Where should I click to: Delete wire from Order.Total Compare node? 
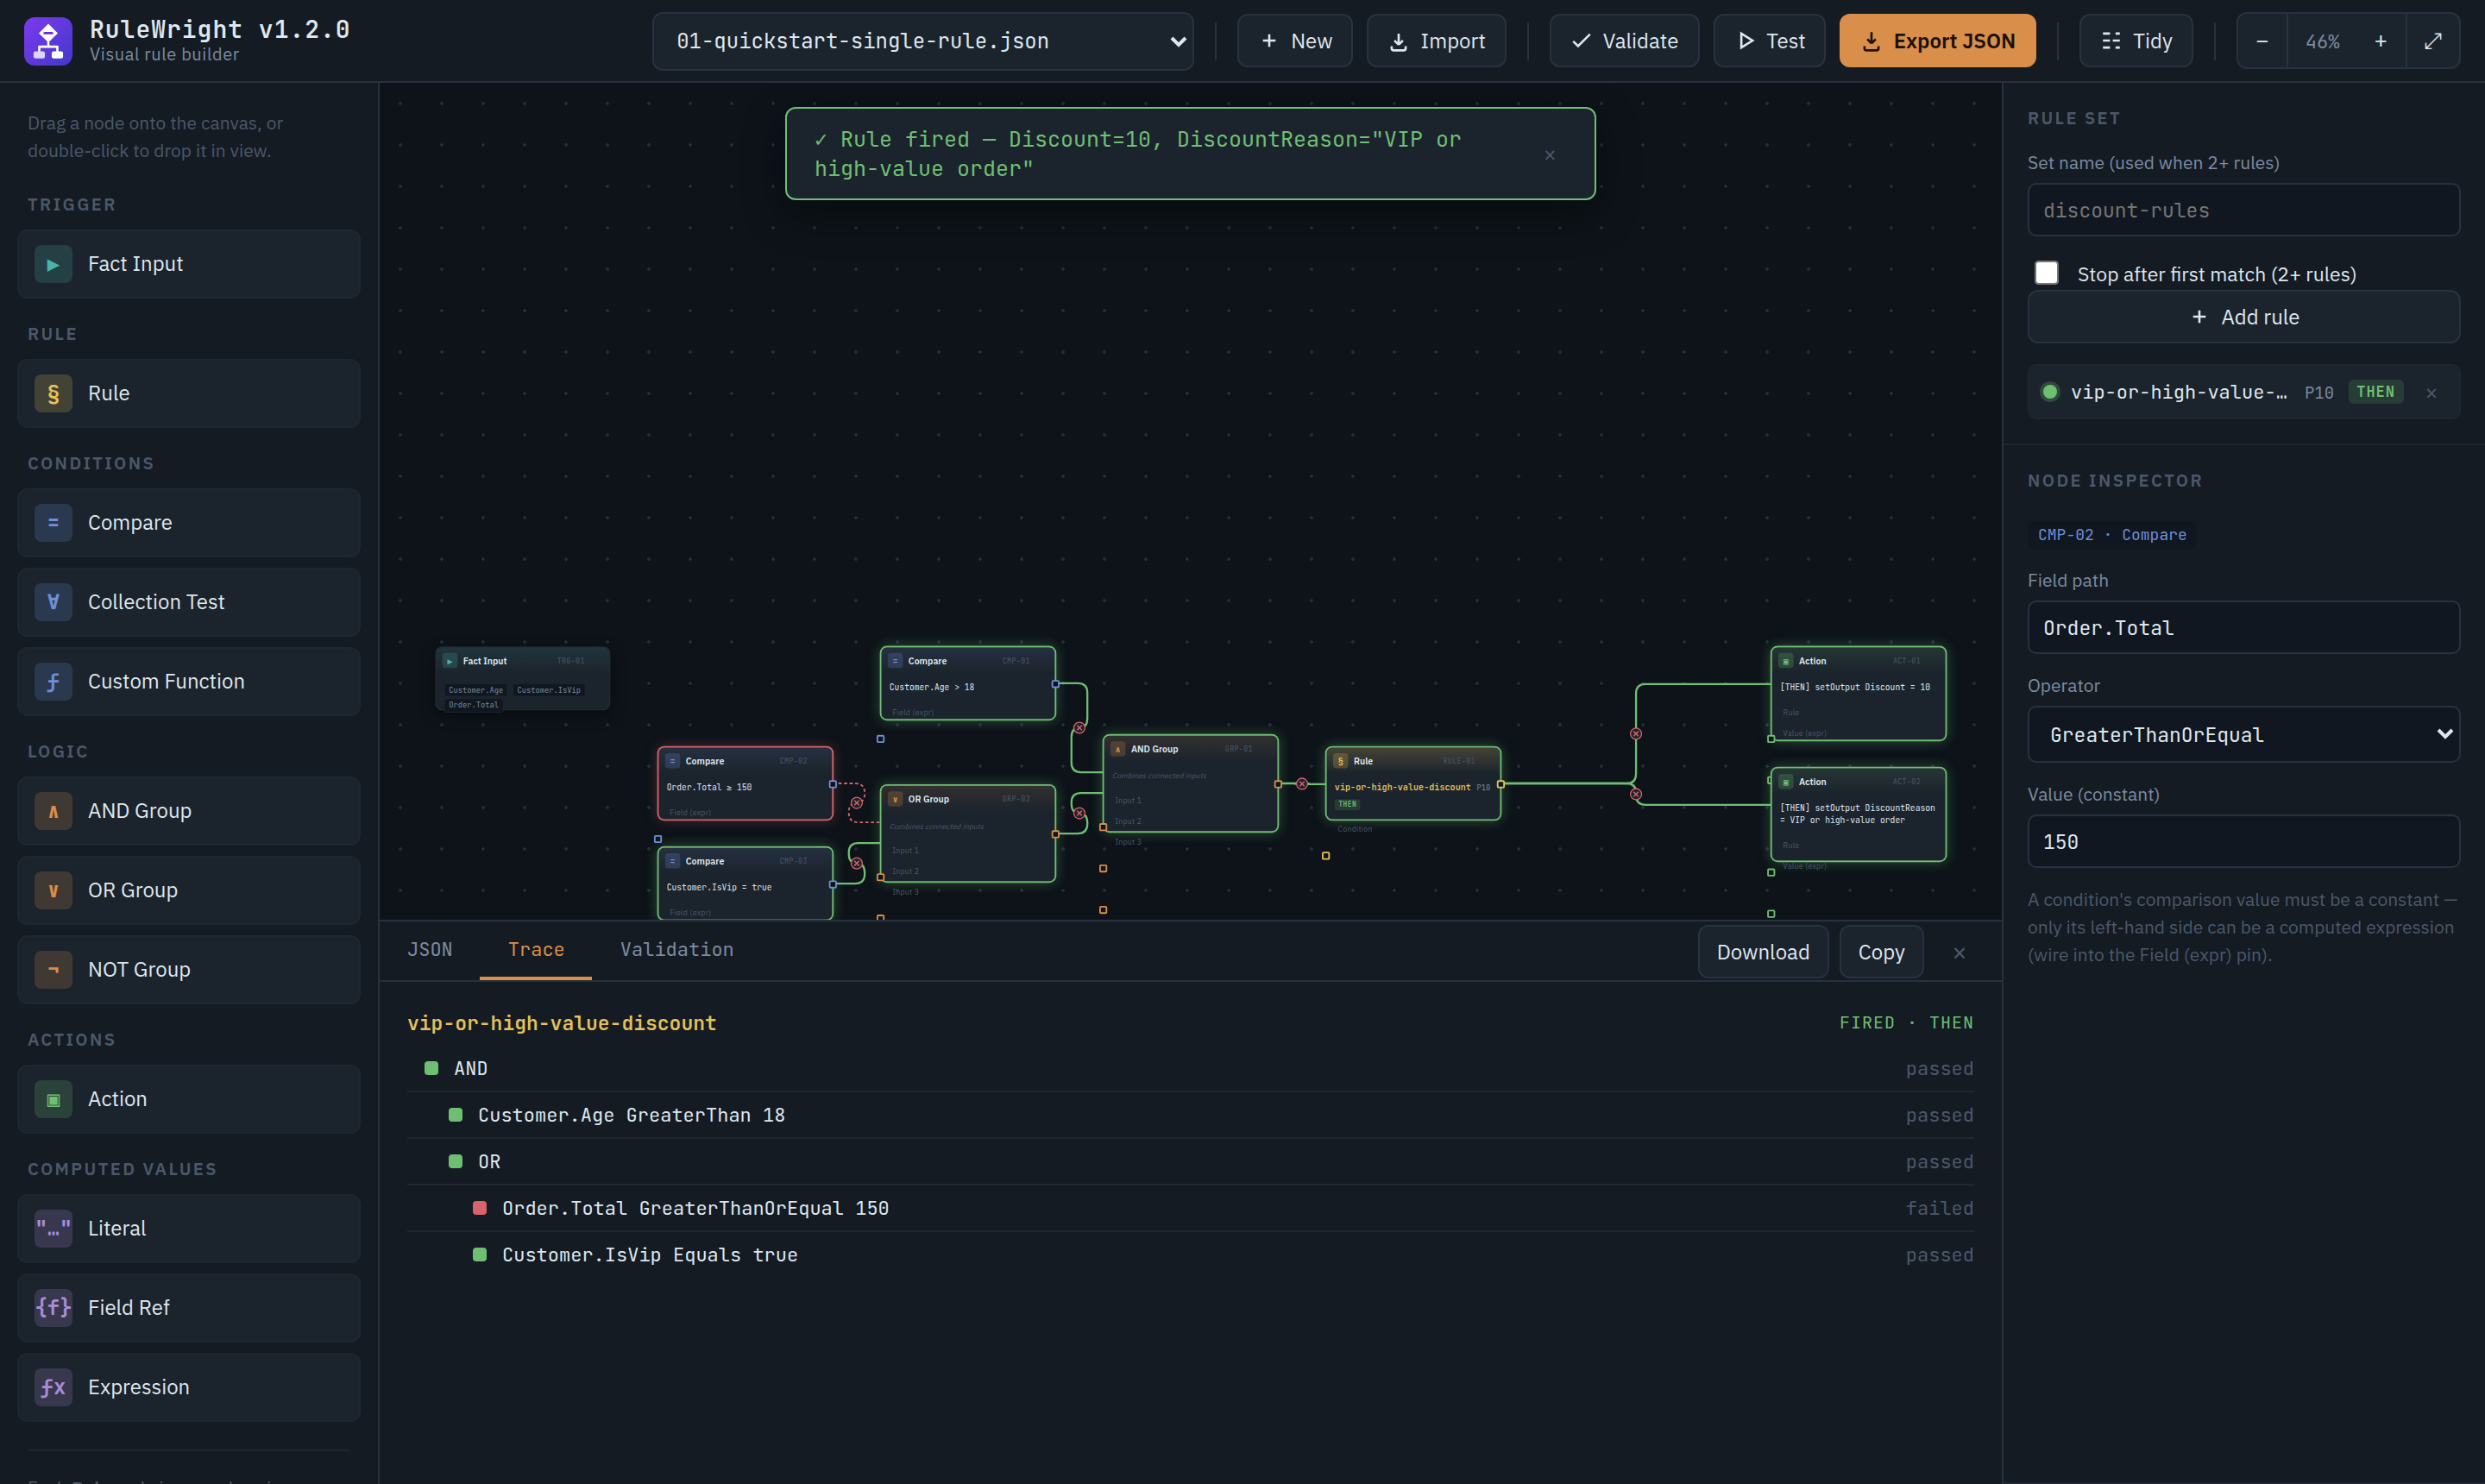click(857, 803)
